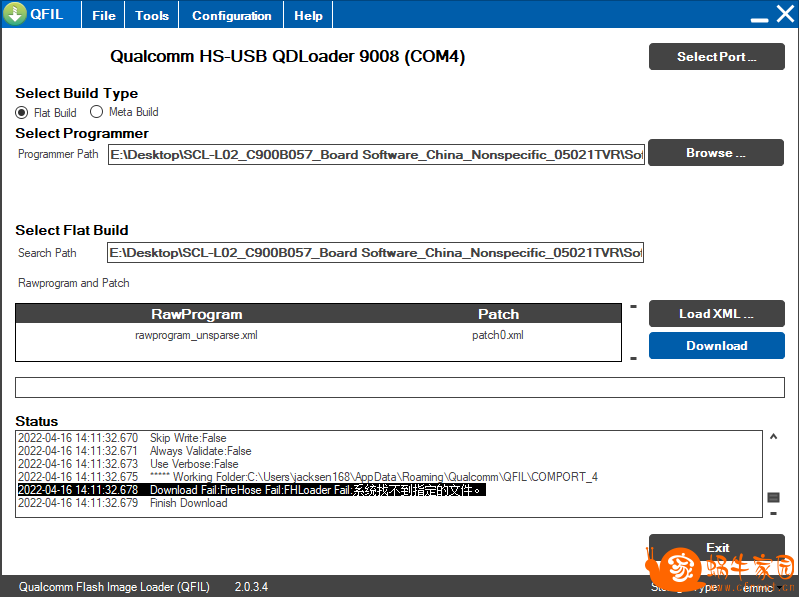Click the Patch column header
Viewport: 799px width, 597px height.
pyautogui.click(x=498, y=314)
